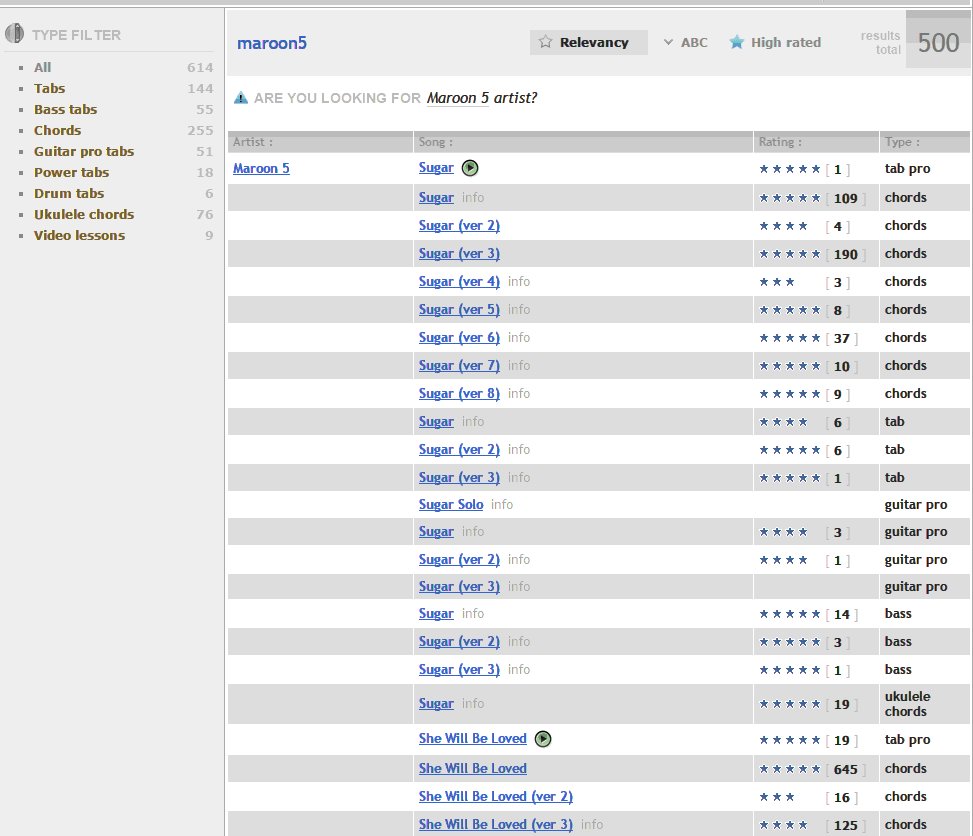This screenshot has width=973, height=836.
Task: Play the Sugar tab pro song
Action: tap(470, 168)
